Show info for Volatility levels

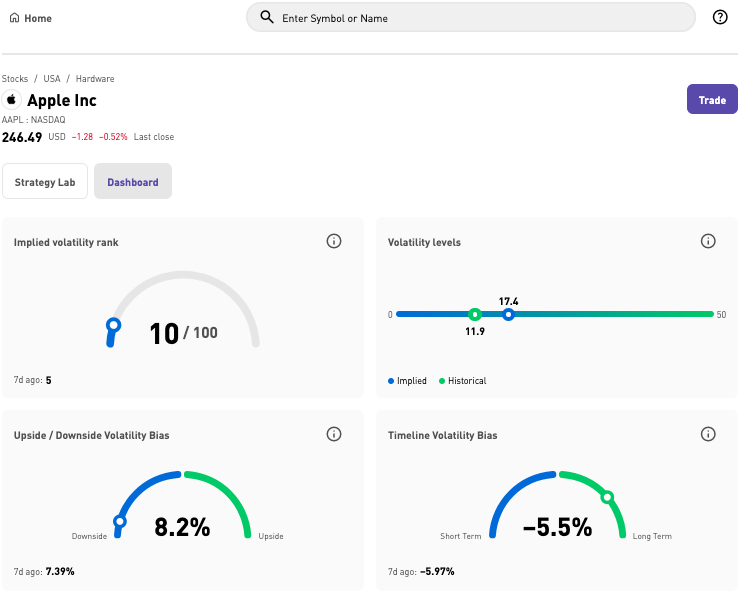[708, 241]
